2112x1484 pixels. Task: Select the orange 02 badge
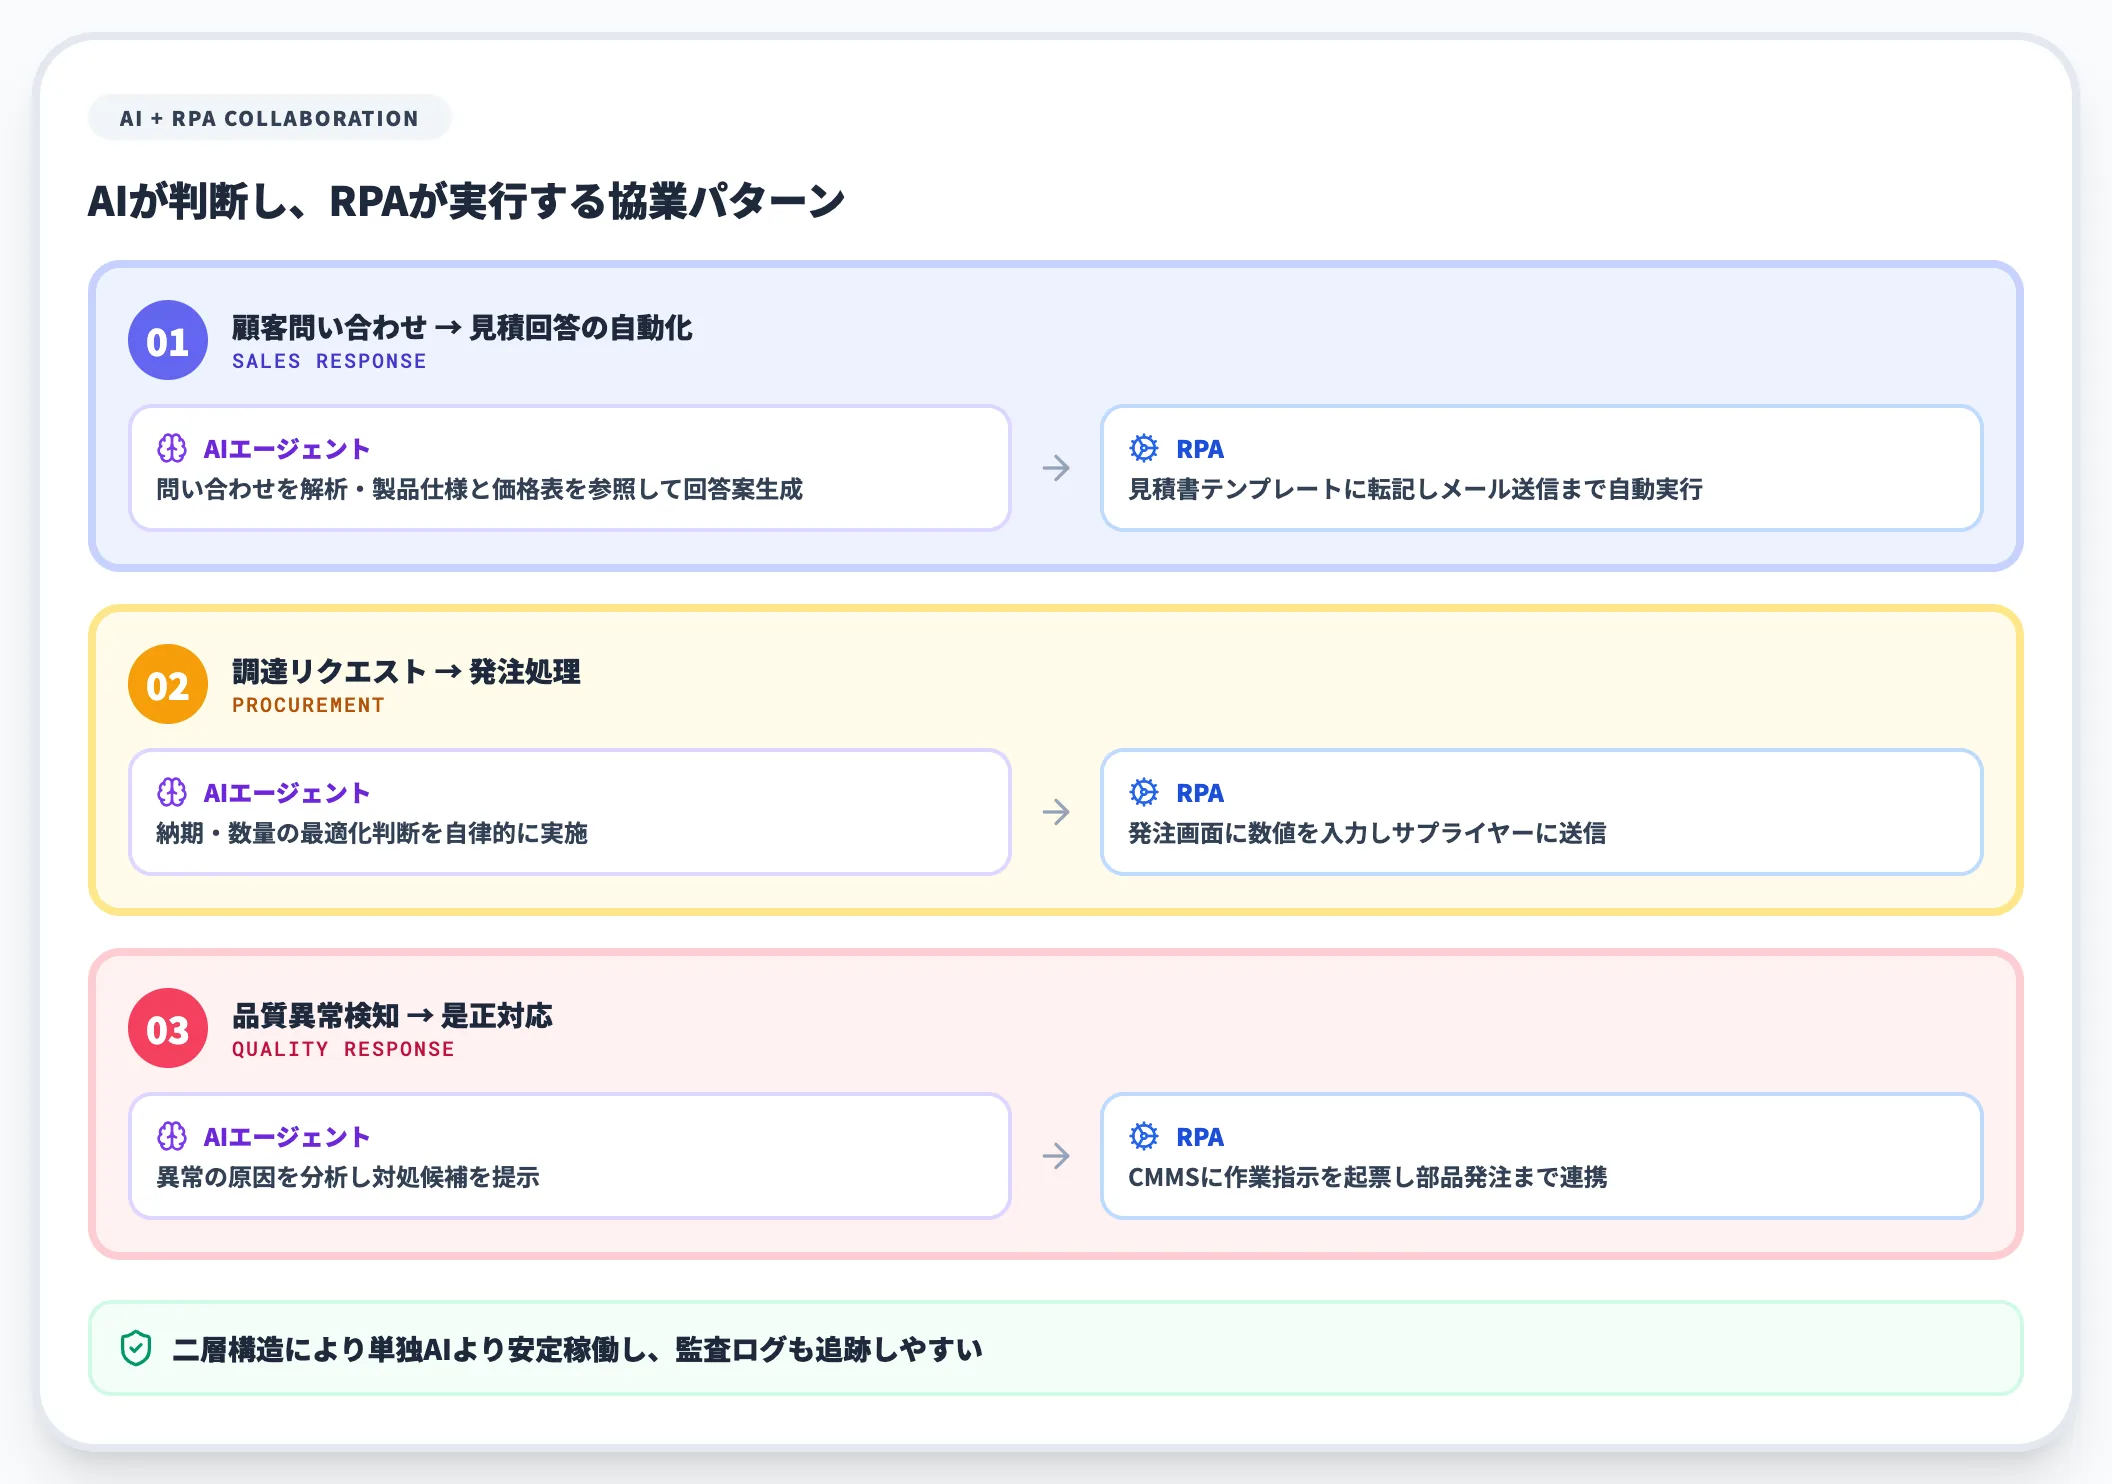click(167, 687)
